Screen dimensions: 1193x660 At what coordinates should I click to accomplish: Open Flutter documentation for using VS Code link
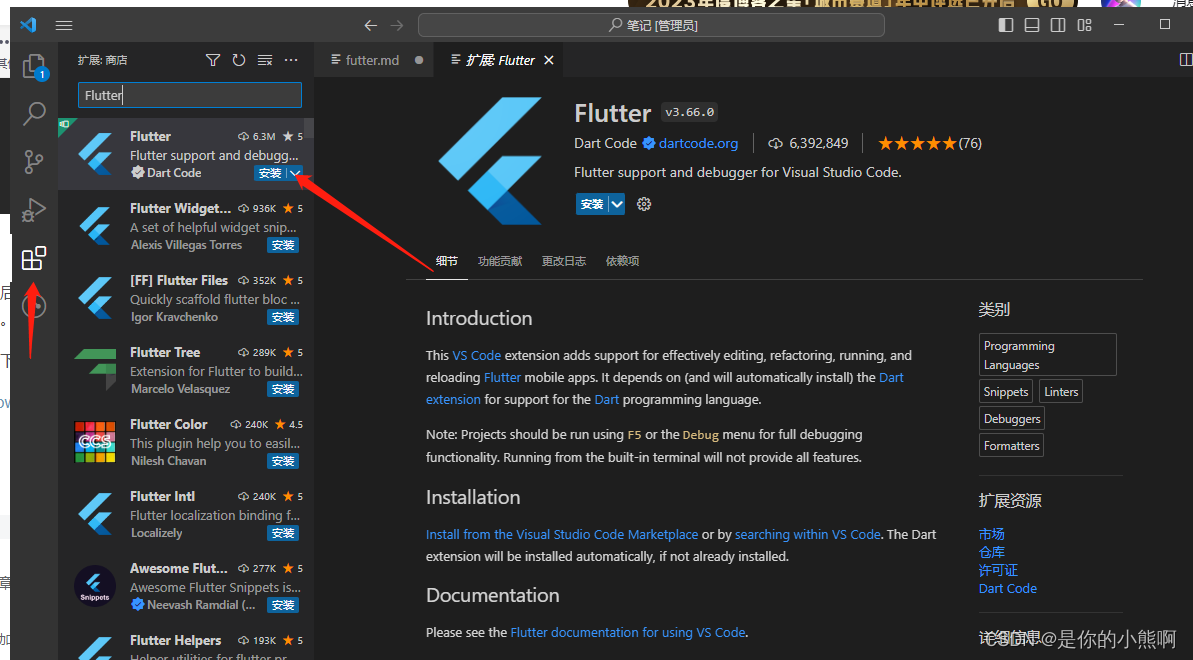click(x=628, y=633)
